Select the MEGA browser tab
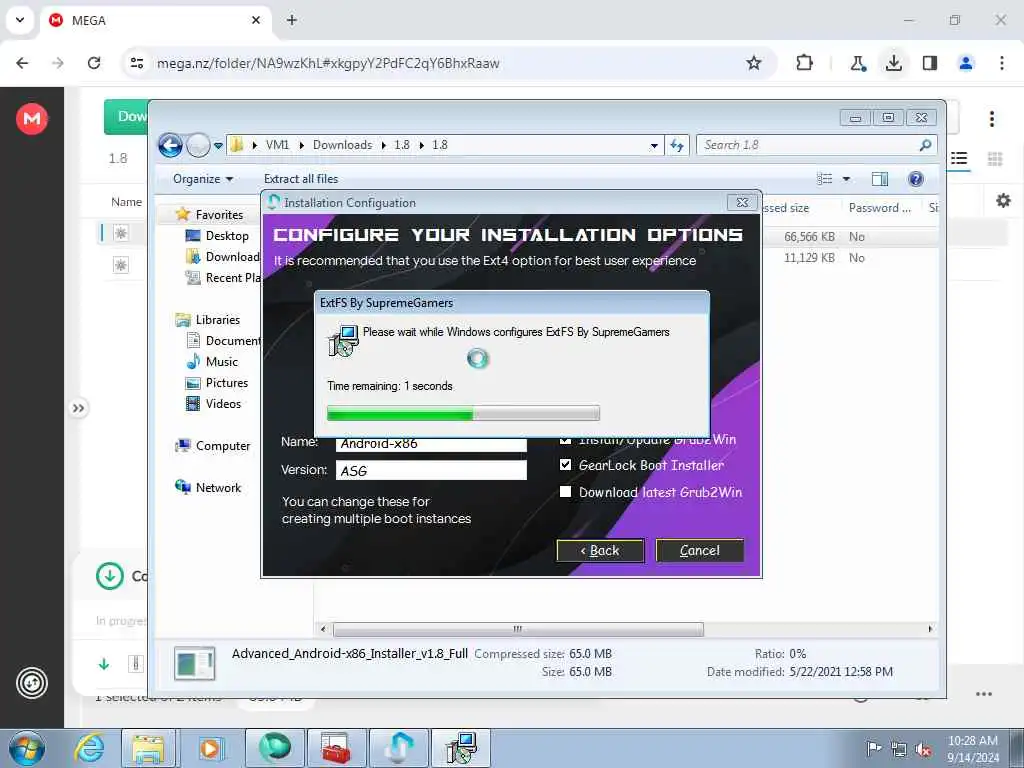1024x768 pixels. (155, 20)
